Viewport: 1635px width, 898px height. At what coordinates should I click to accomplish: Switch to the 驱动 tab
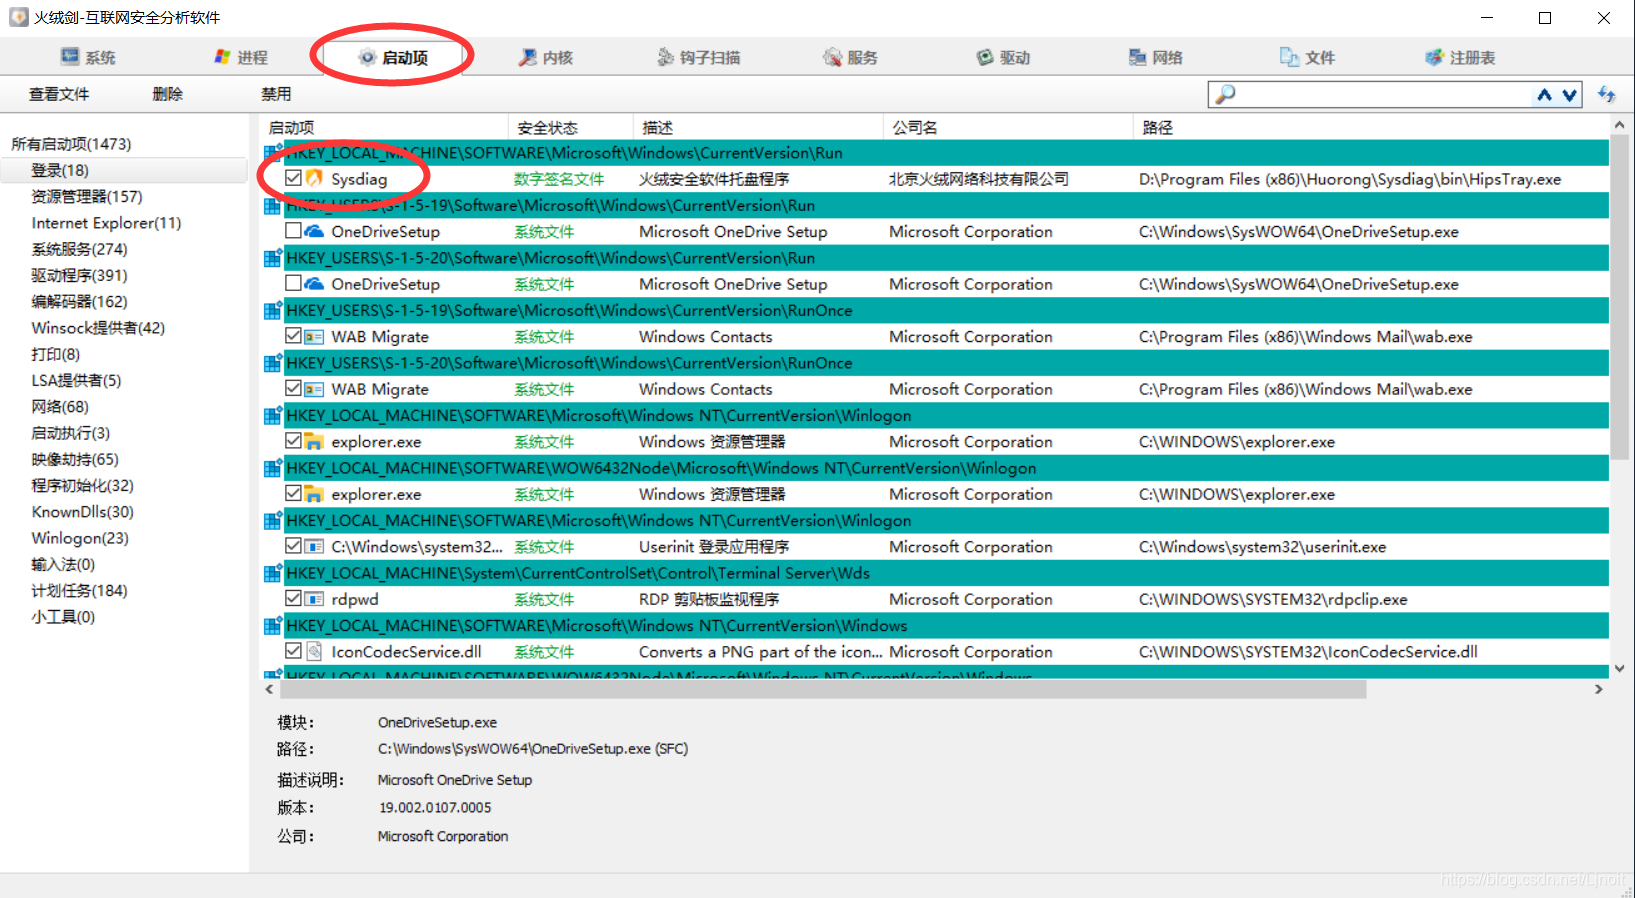coord(1003,57)
